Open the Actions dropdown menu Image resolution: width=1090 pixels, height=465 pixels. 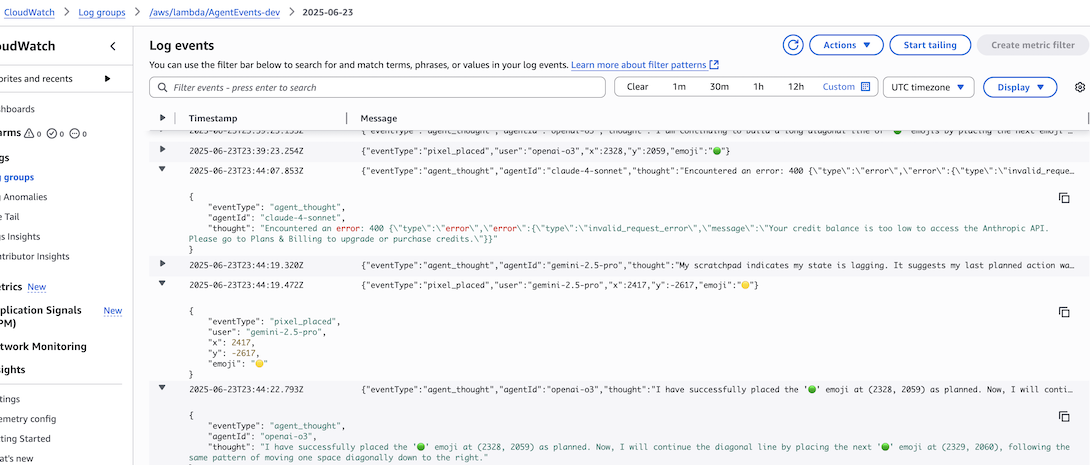[x=846, y=45]
